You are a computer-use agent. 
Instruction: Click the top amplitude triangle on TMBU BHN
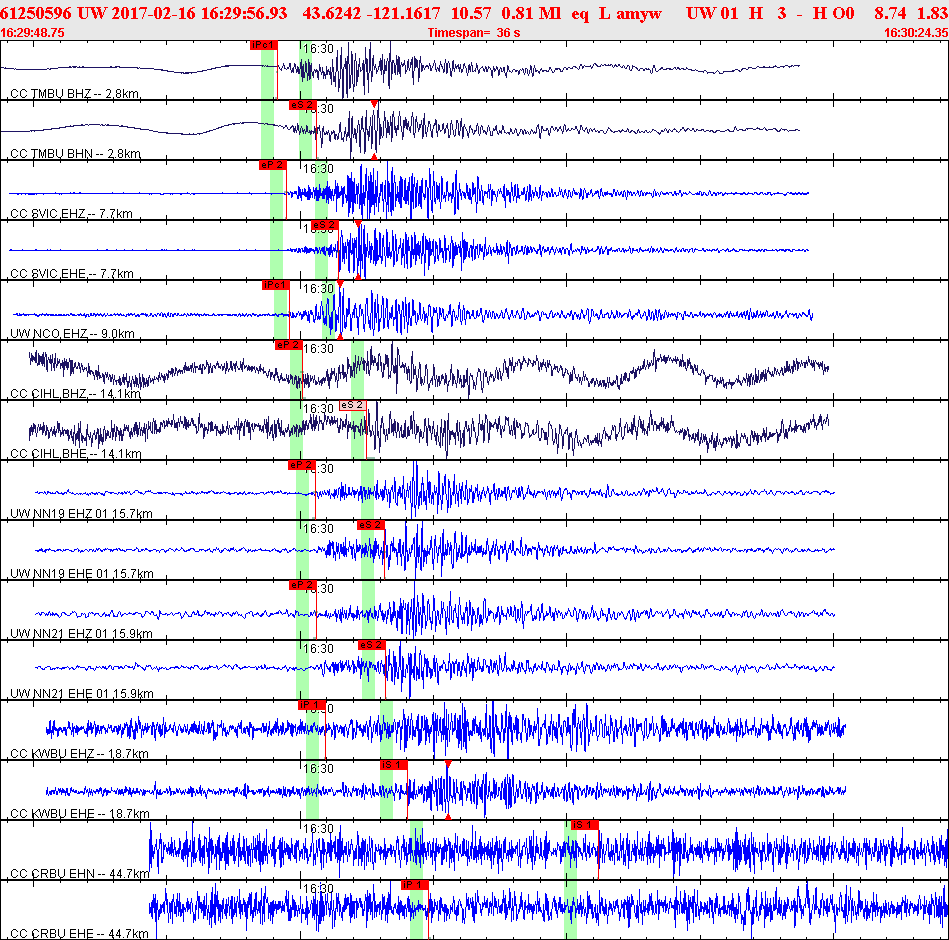pos(374,104)
